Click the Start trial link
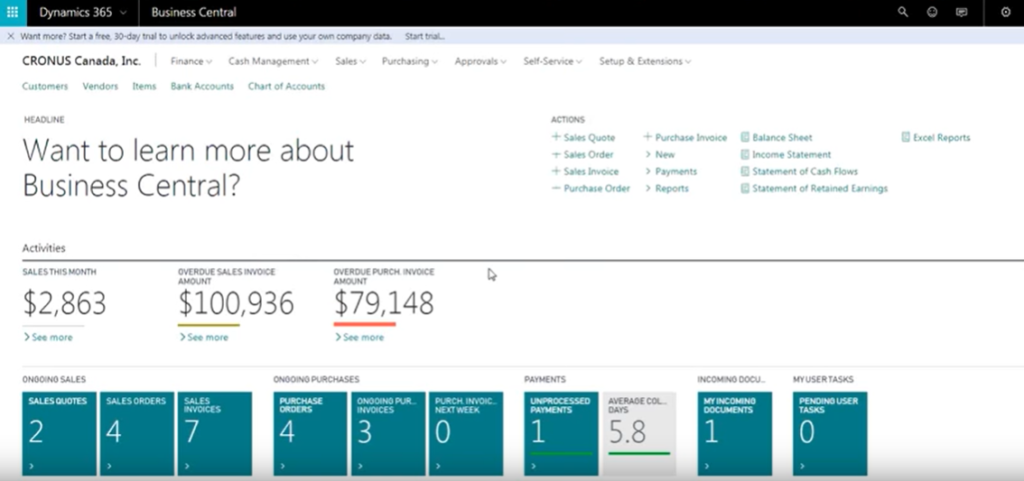This screenshot has width=1024, height=481. tap(424, 37)
